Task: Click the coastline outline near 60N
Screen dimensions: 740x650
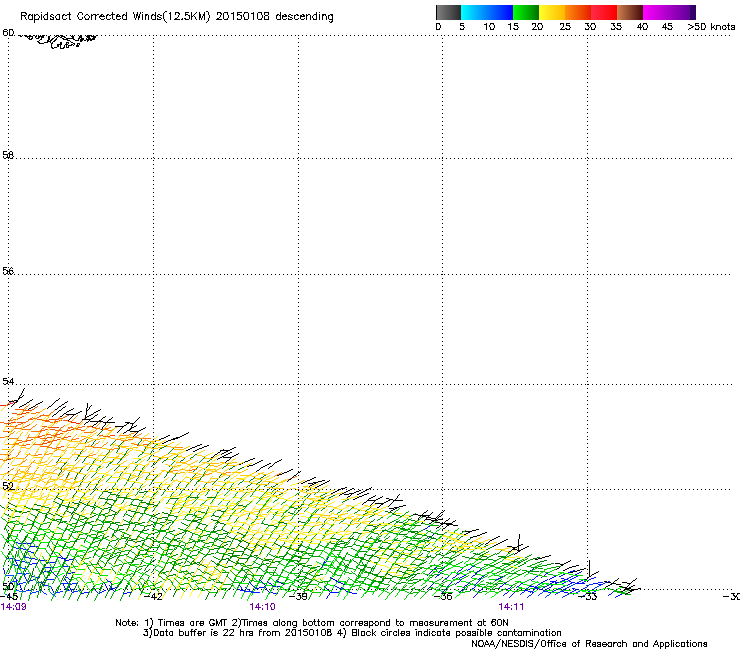Action: tap(59, 41)
